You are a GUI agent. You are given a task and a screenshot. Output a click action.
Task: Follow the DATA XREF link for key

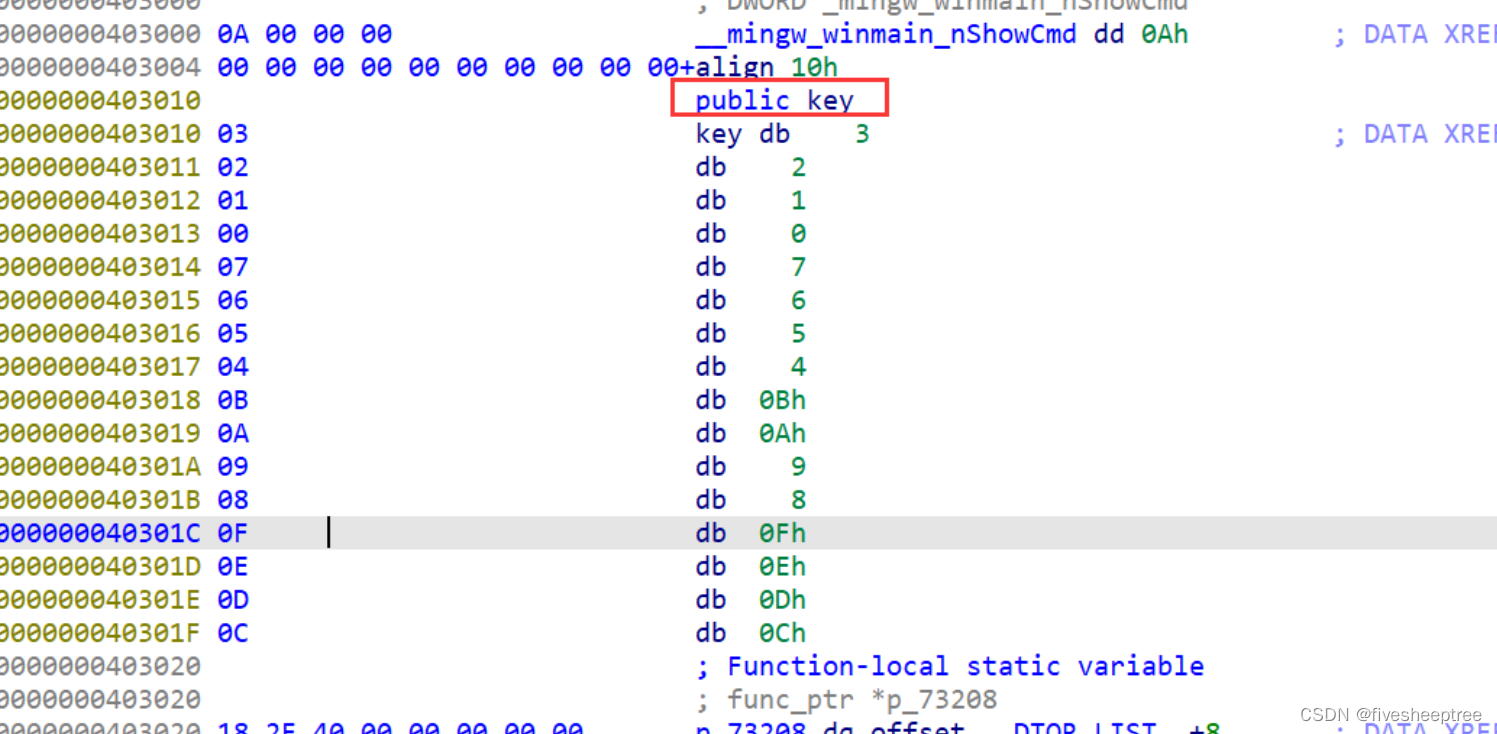(1420, 133)
